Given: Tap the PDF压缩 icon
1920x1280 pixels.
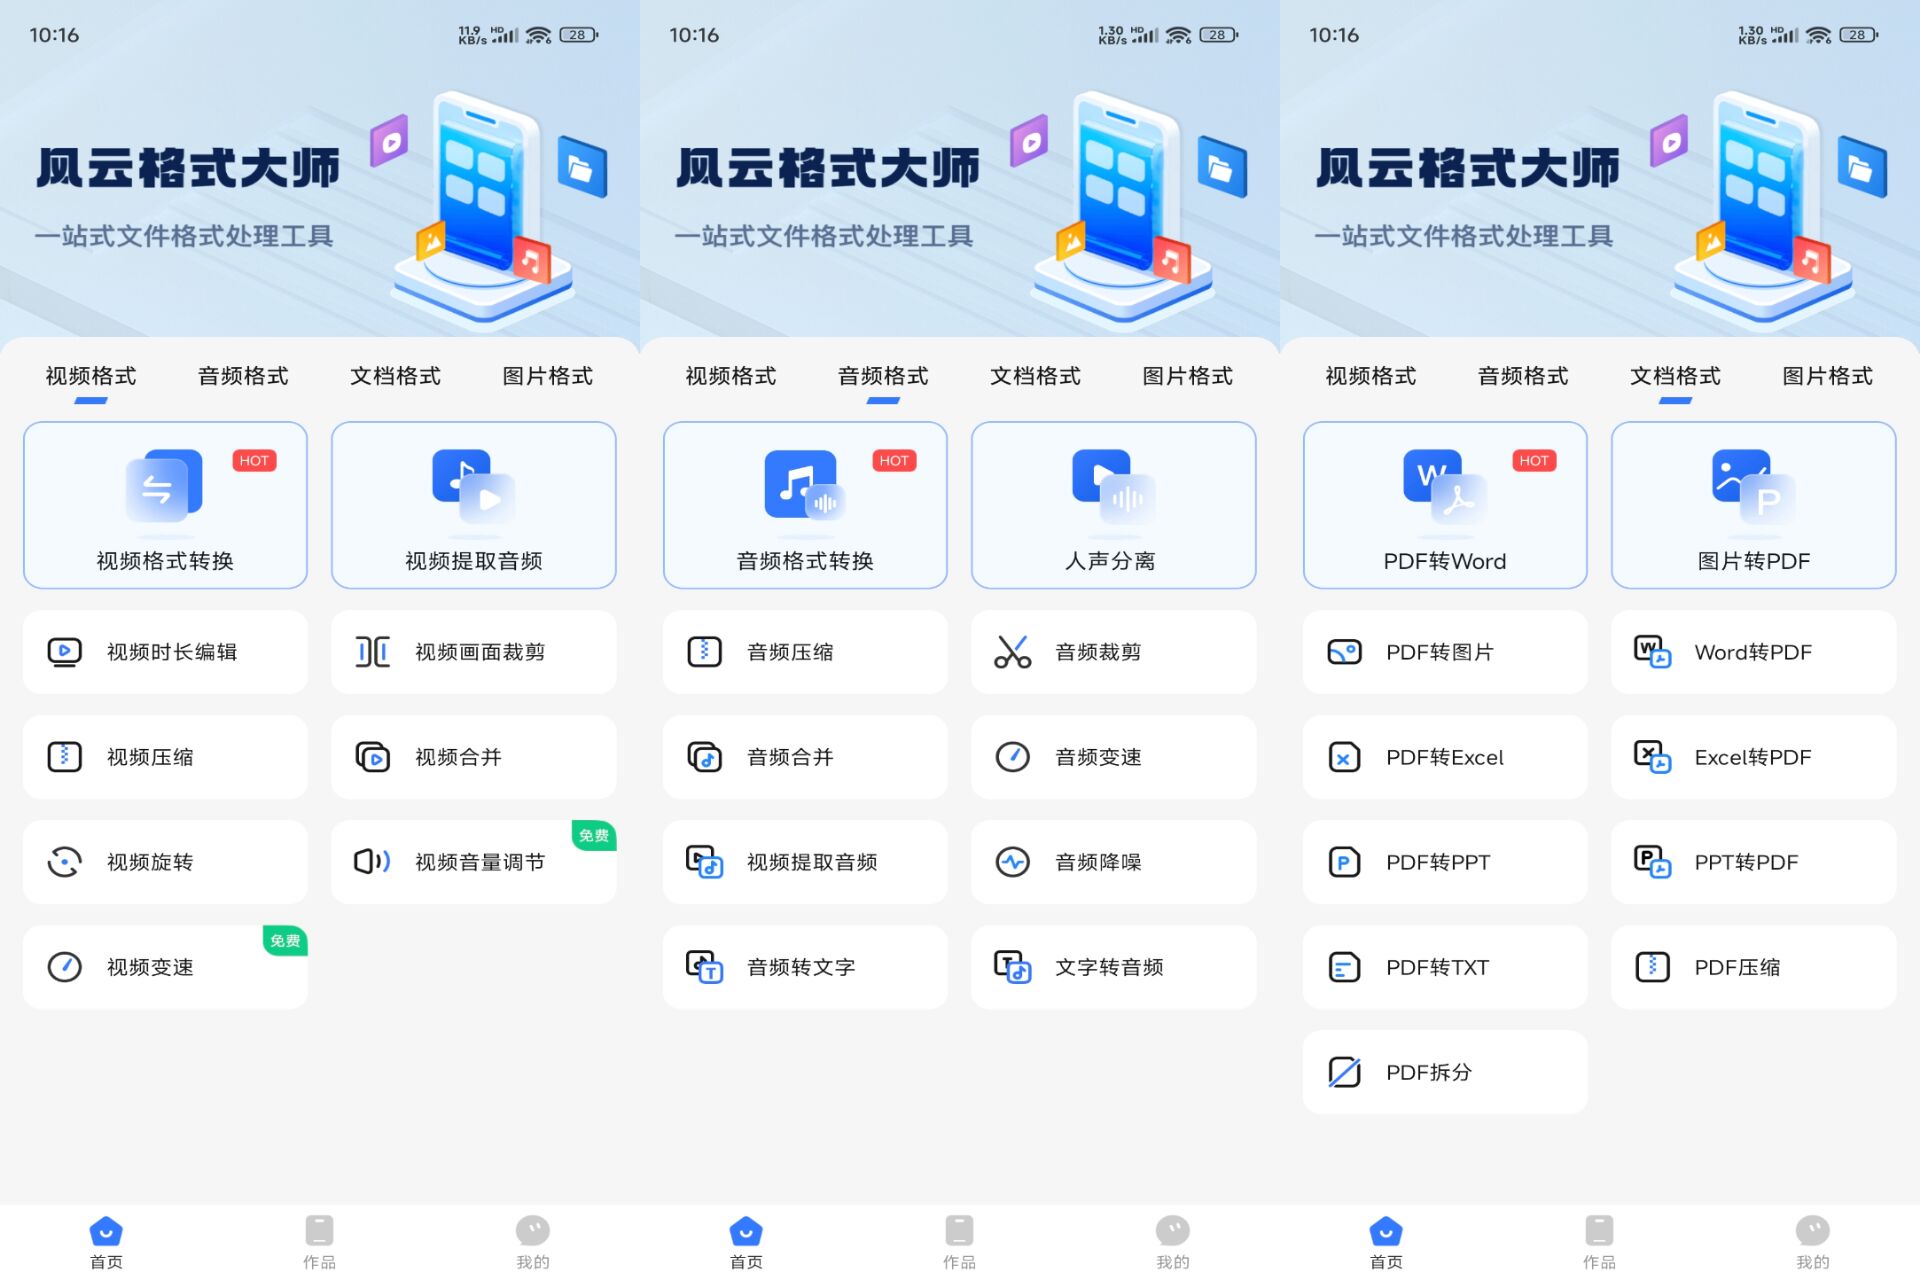Looking at the screenshot, I should pos(1653,967).
